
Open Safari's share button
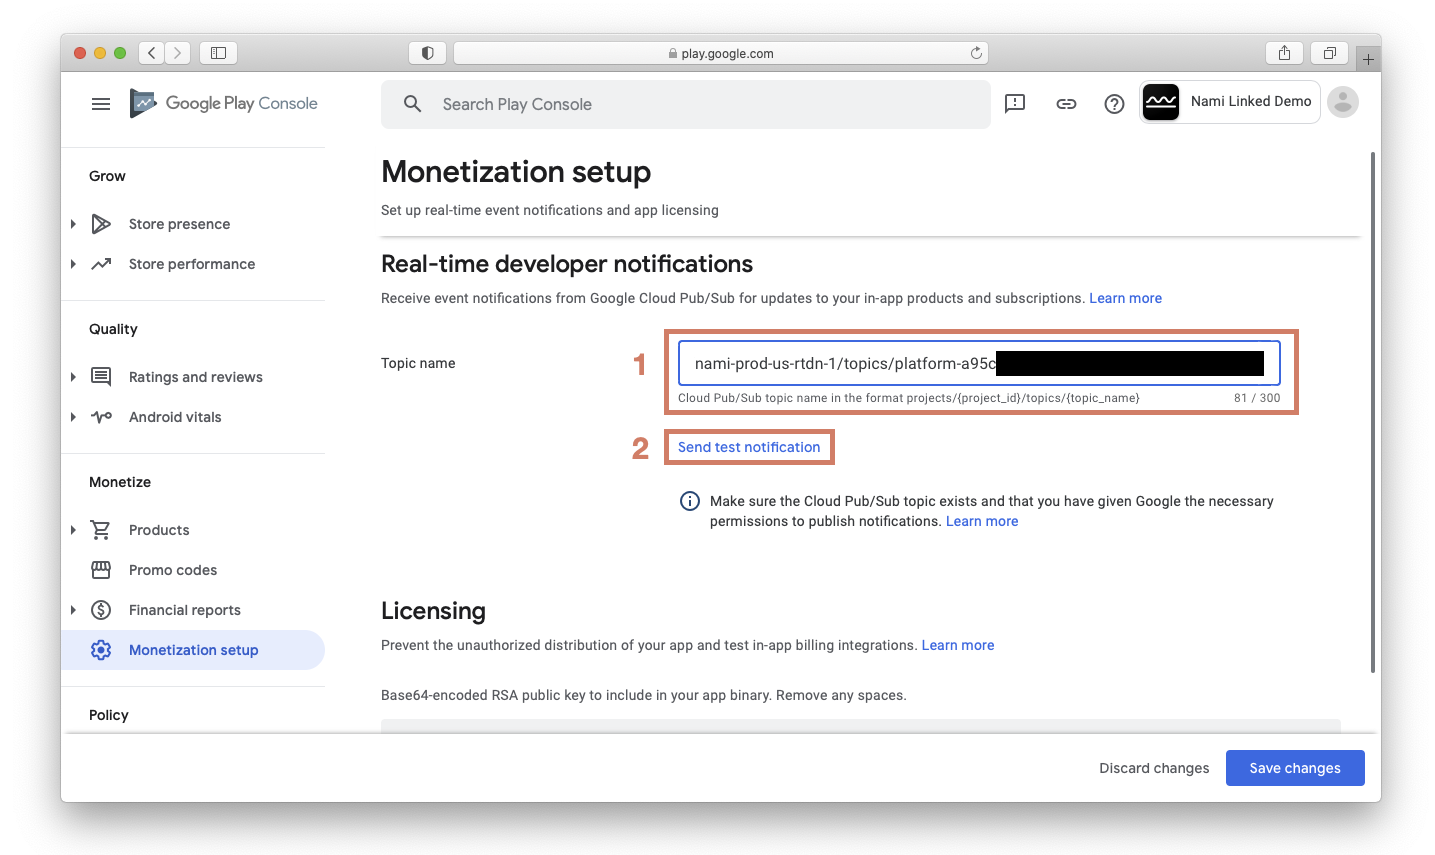pyautogui.click(x=1284, y=53)
